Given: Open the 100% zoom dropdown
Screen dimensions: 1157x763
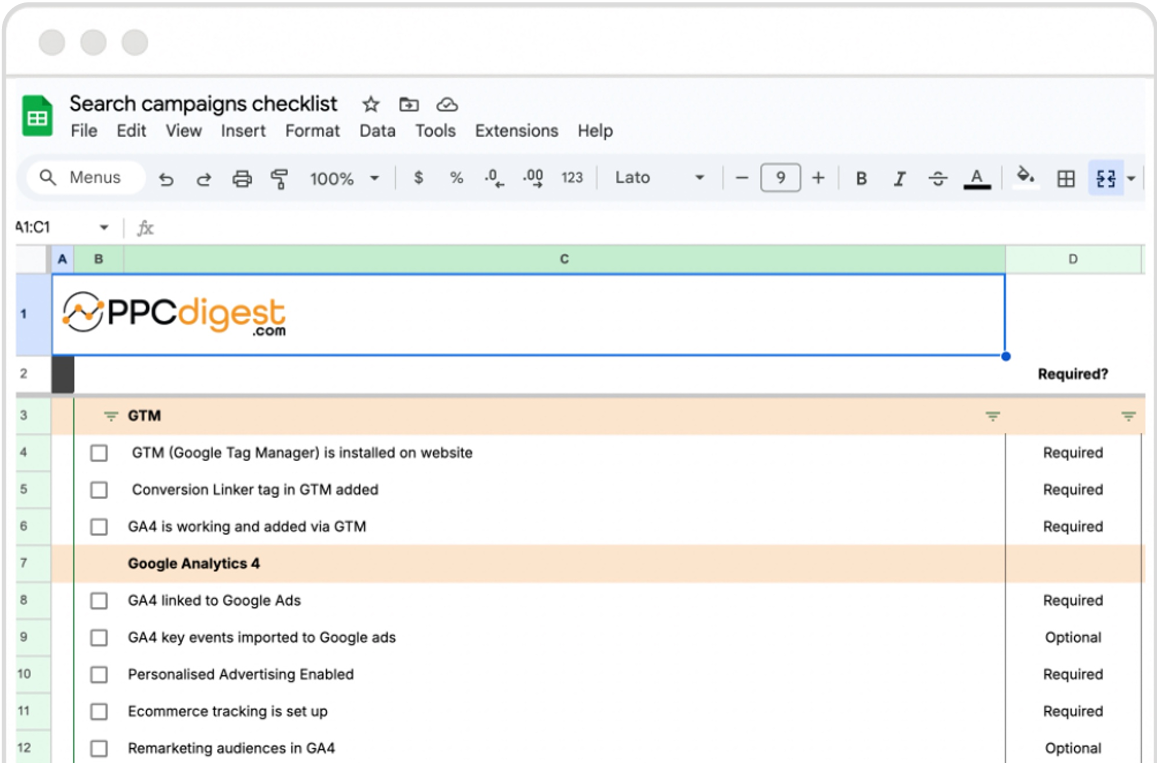Looking at the screenshot, I should pyautogui.click(x=344, y=178).
